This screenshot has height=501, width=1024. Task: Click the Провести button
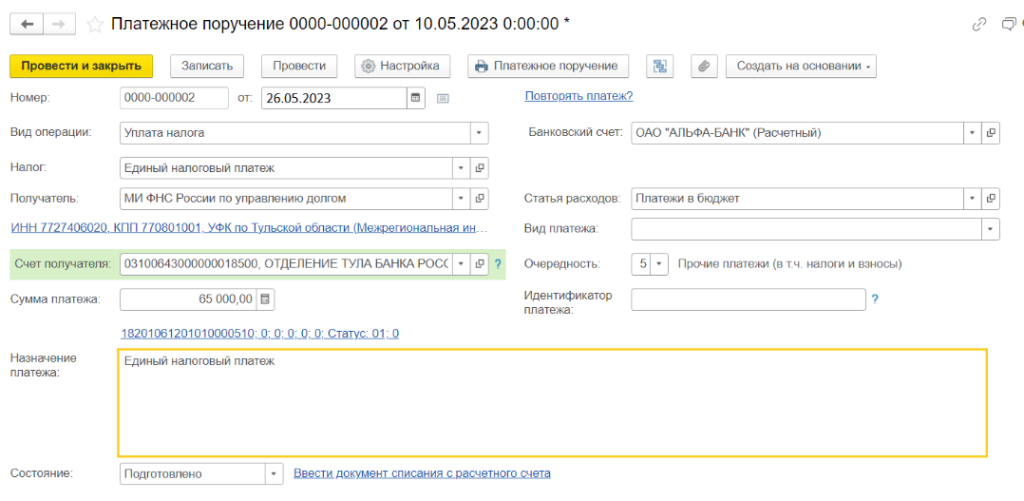tap(299, 66)
